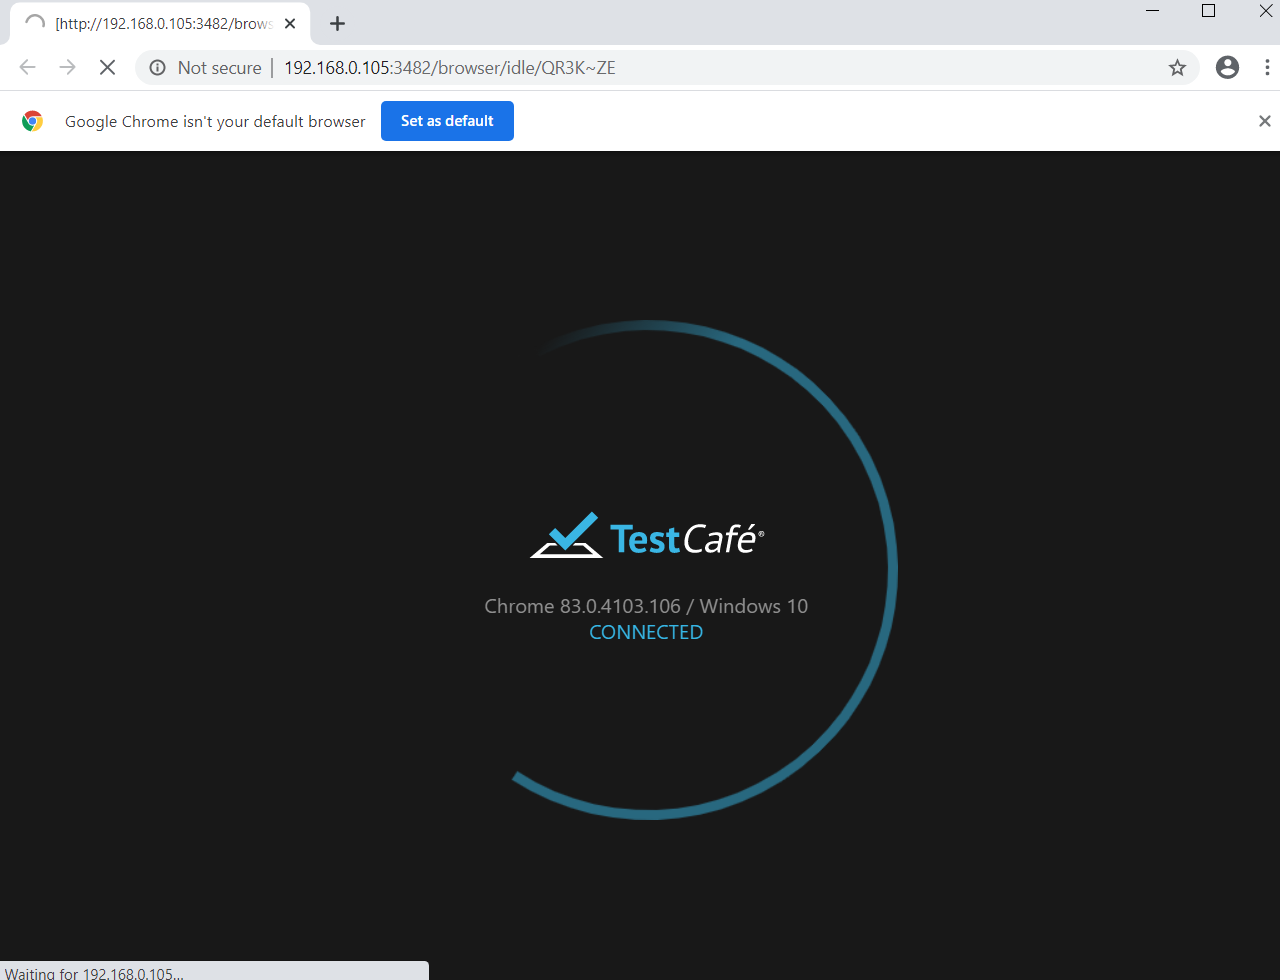1280x980 pixels.
Task: Close the TestCafe browser tab
Action: pos(290,23)
